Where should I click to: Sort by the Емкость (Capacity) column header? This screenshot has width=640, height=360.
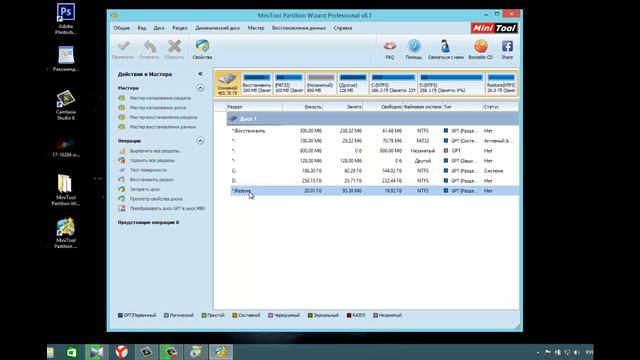(x=302, y=107)
